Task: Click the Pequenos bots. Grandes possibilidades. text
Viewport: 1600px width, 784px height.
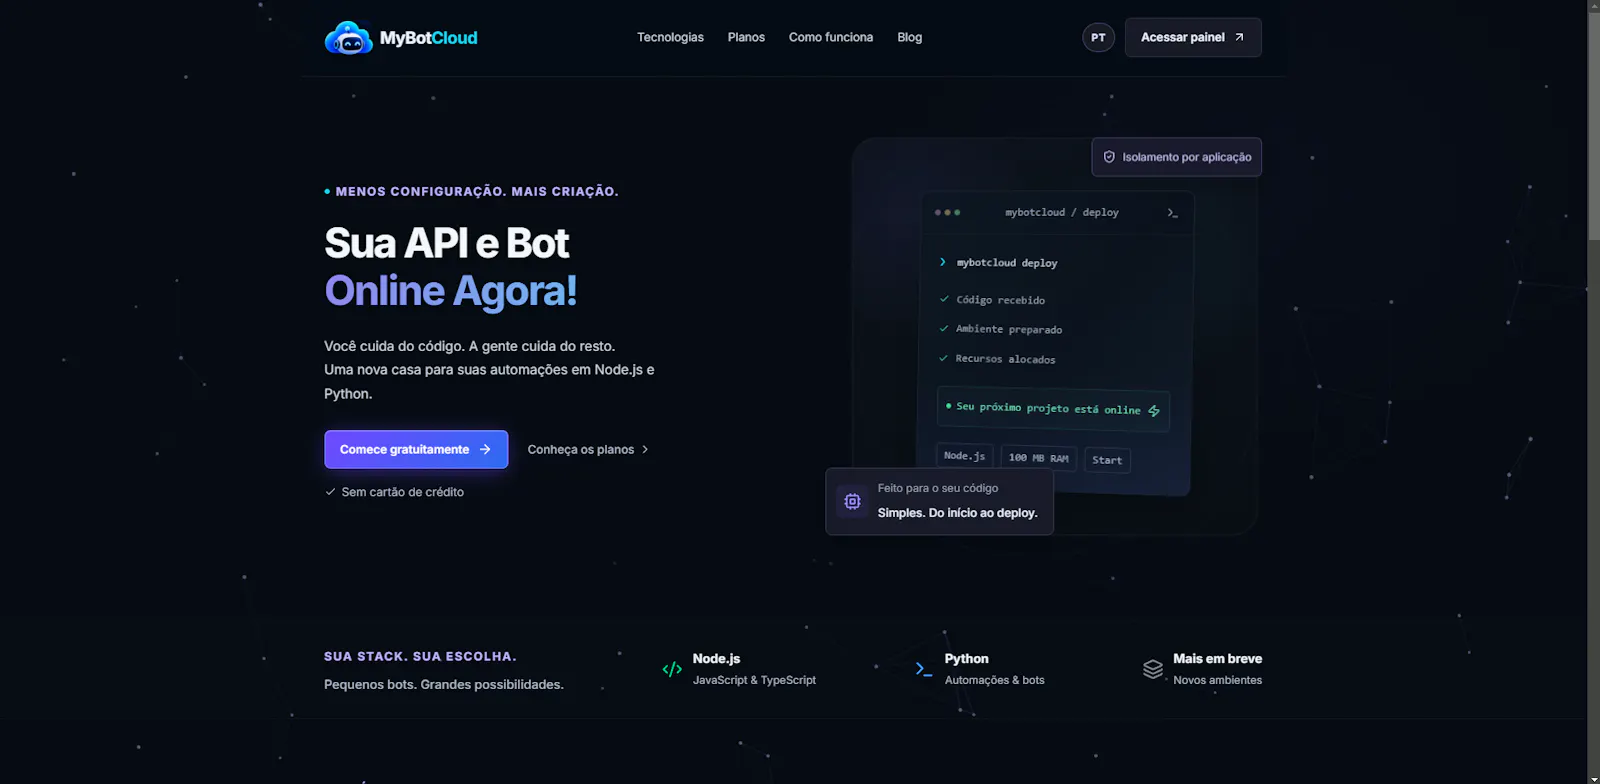Action: pyautogui.click(x=443, y=685)
